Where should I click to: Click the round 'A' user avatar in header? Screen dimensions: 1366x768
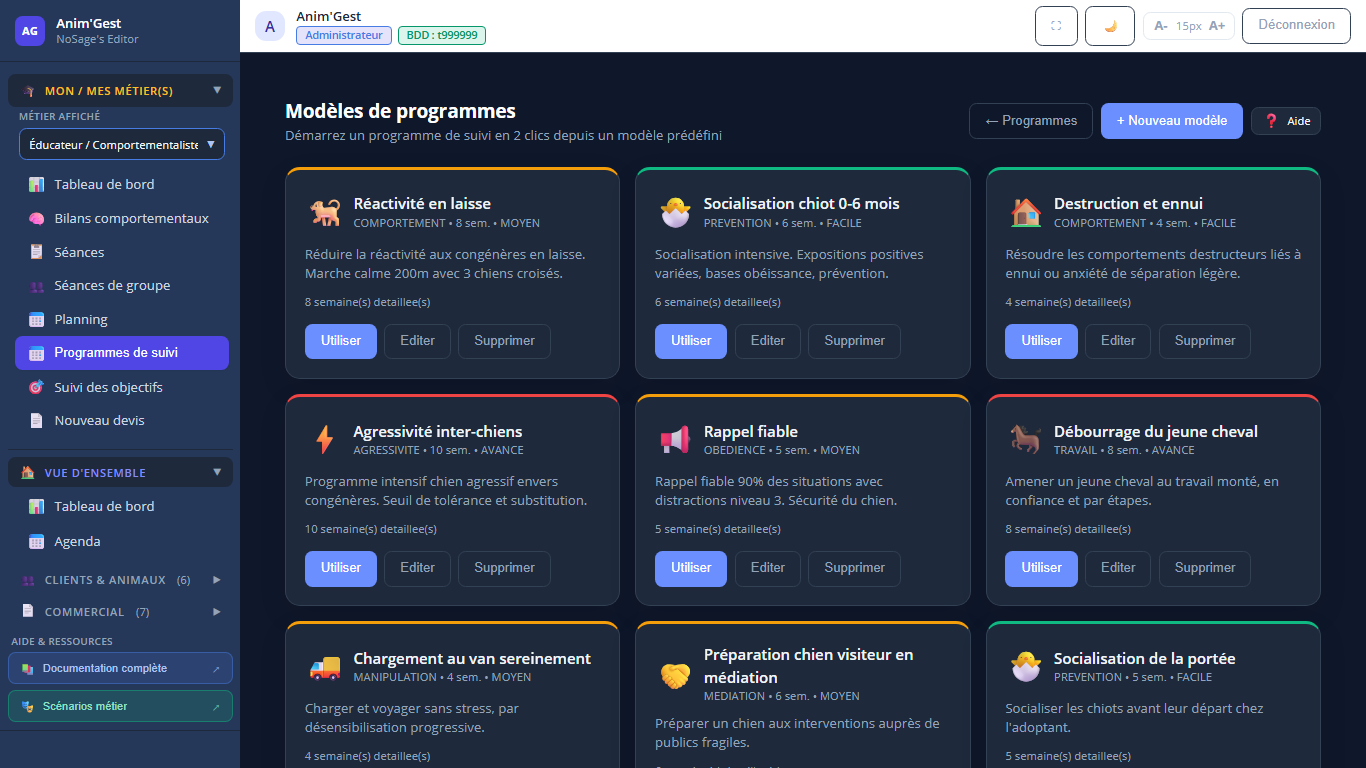270,26
